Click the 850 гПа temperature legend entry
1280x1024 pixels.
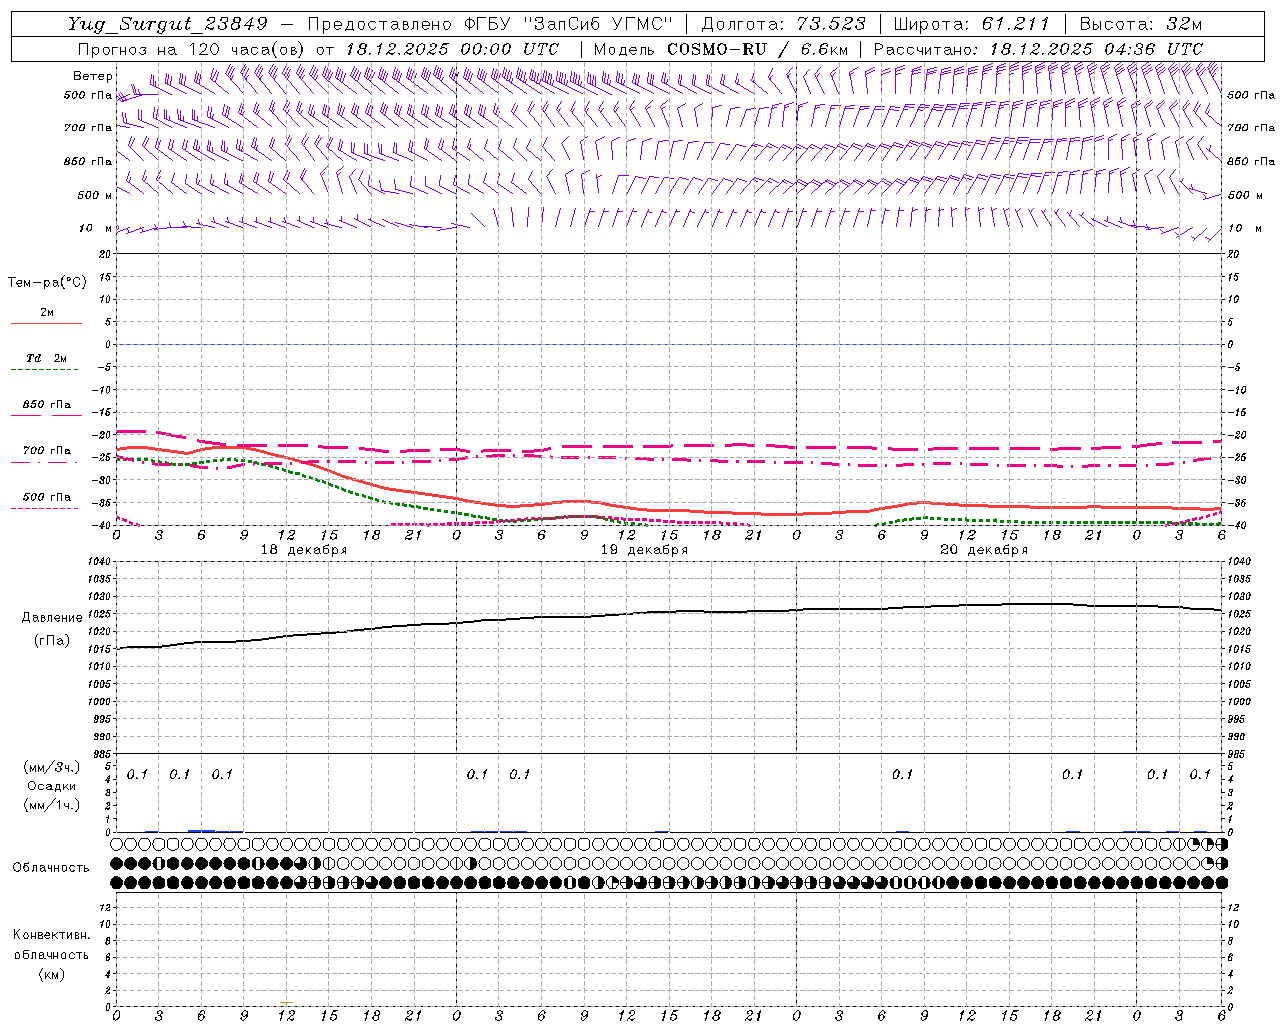[47, 405]
